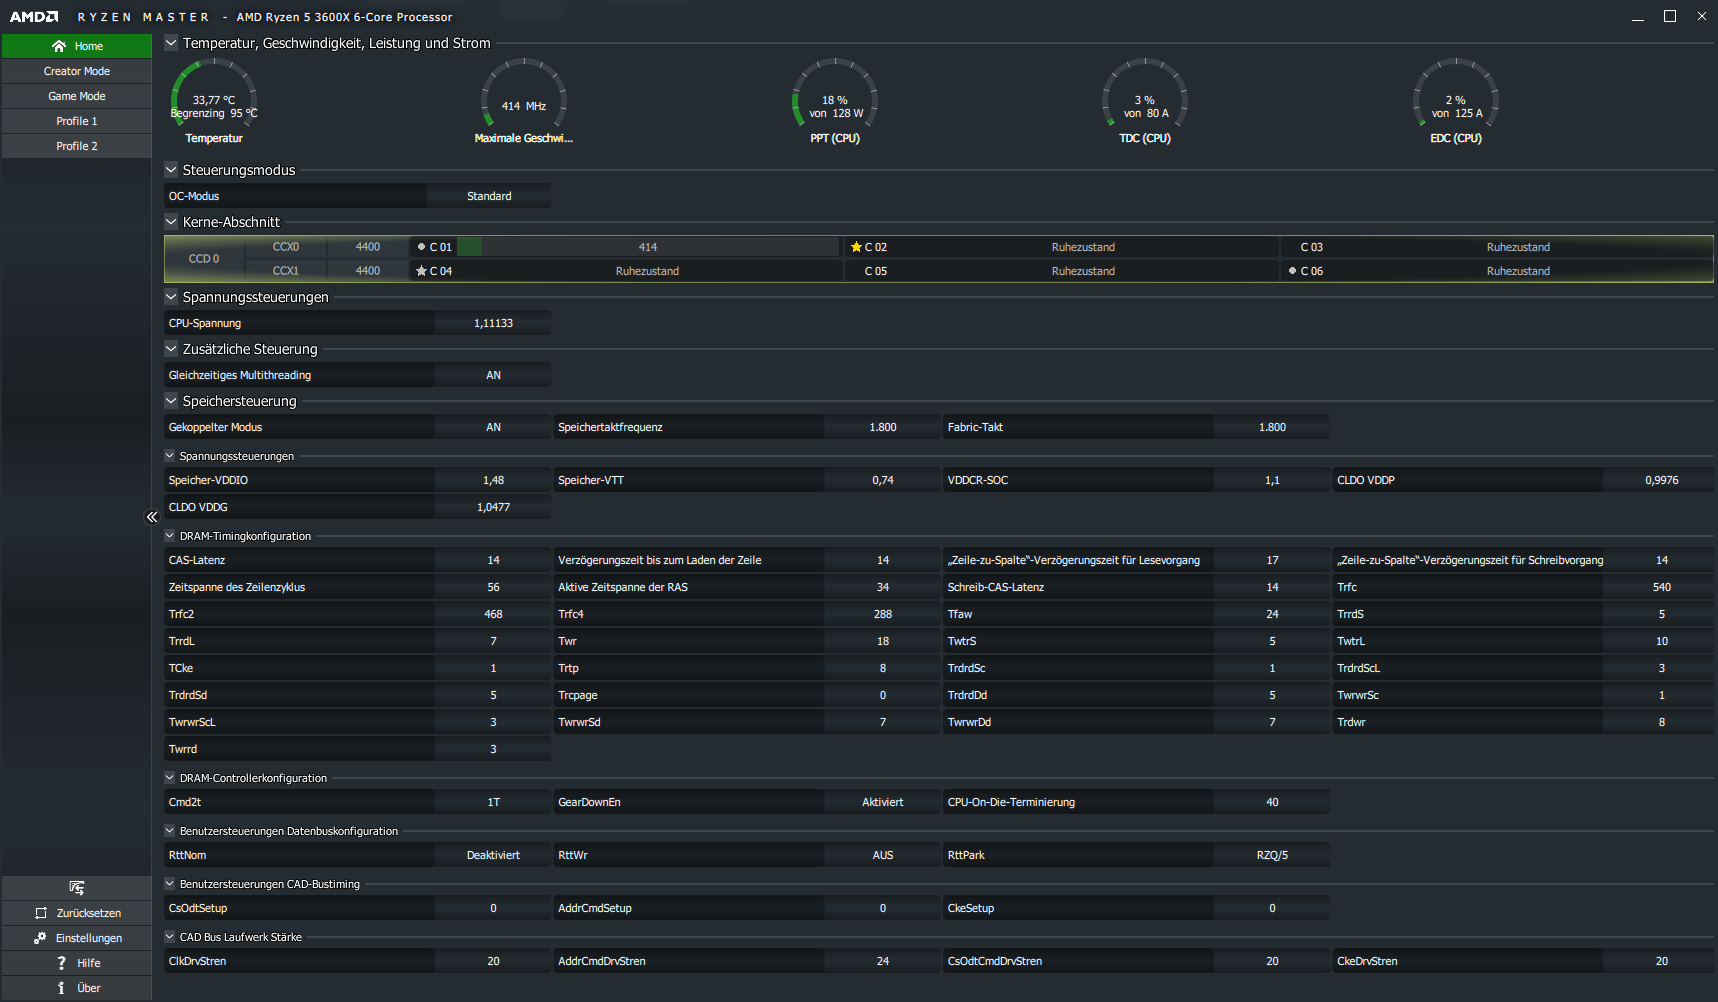The width and height of the screenshot is (1718, 1002).
Task: Click the dot marker next to C 01
Action: click(421, 247)
